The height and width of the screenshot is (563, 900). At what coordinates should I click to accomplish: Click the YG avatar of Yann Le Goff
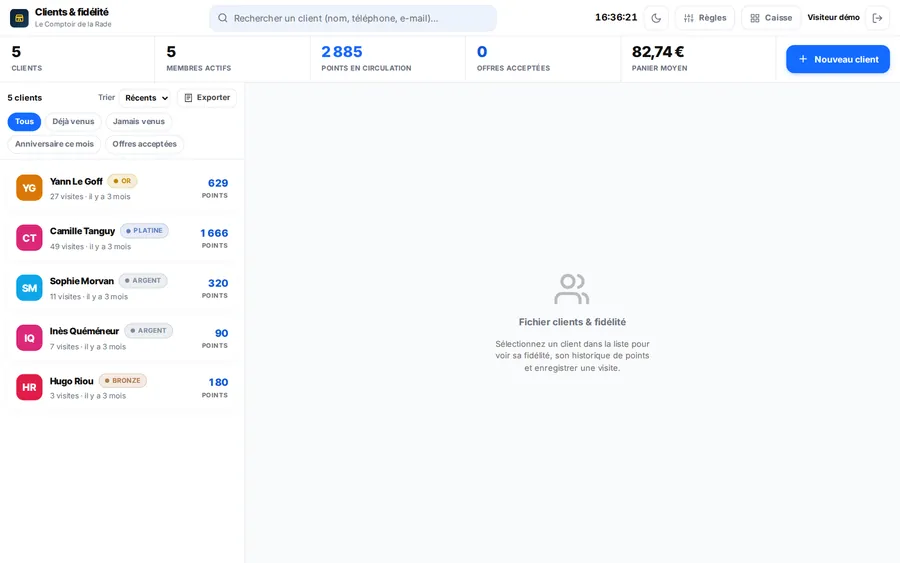pos(29,188)
